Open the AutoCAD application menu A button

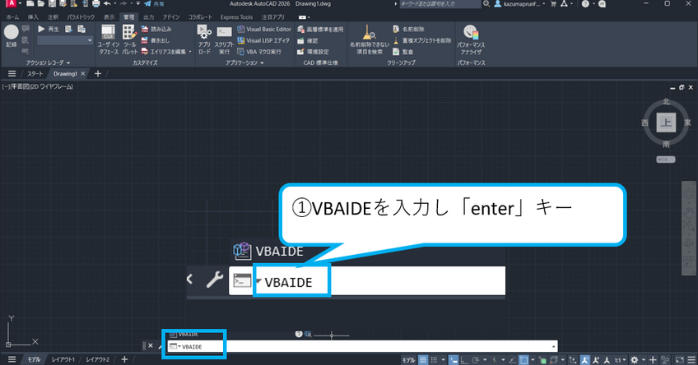pos(11,4)
